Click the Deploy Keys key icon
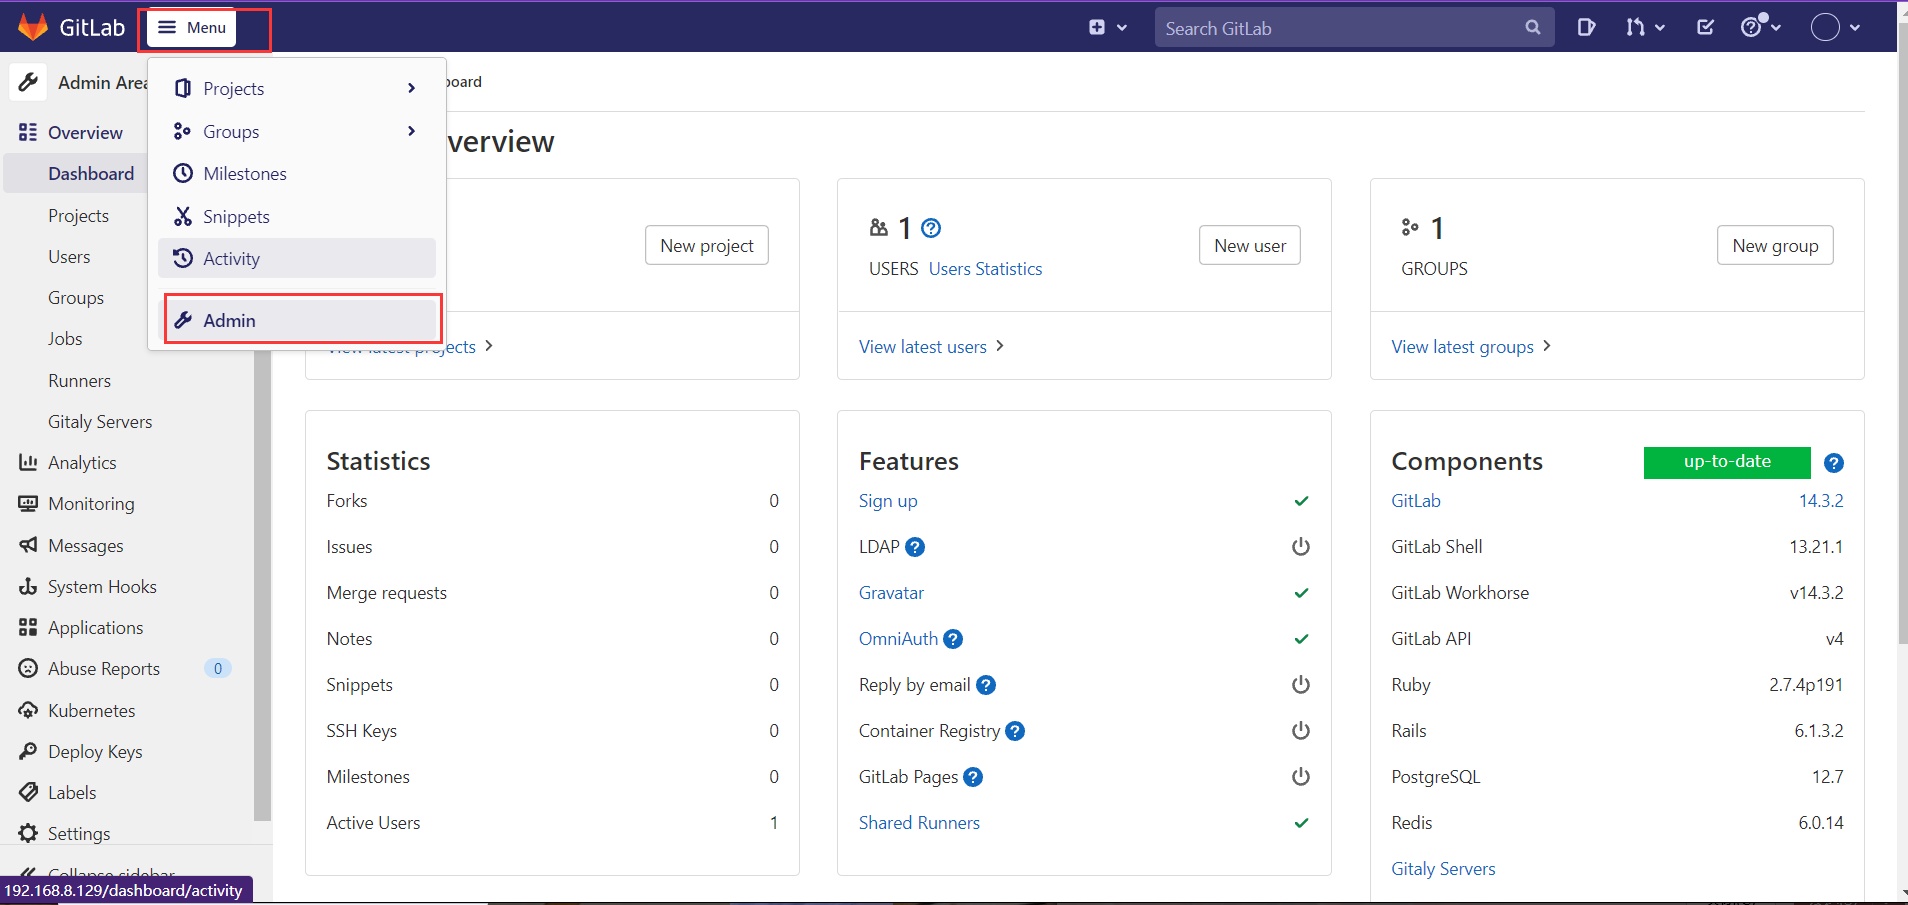This screenshot has width=1908, height=905. coord(28,751)
